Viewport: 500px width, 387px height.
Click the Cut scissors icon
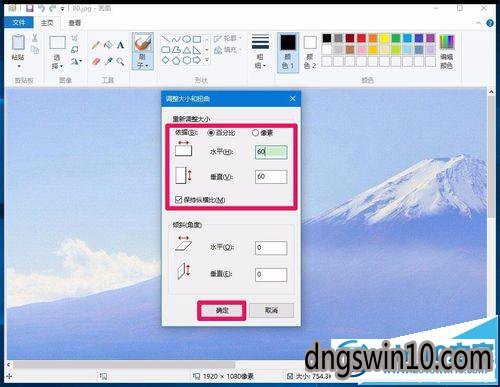point(34,38)
